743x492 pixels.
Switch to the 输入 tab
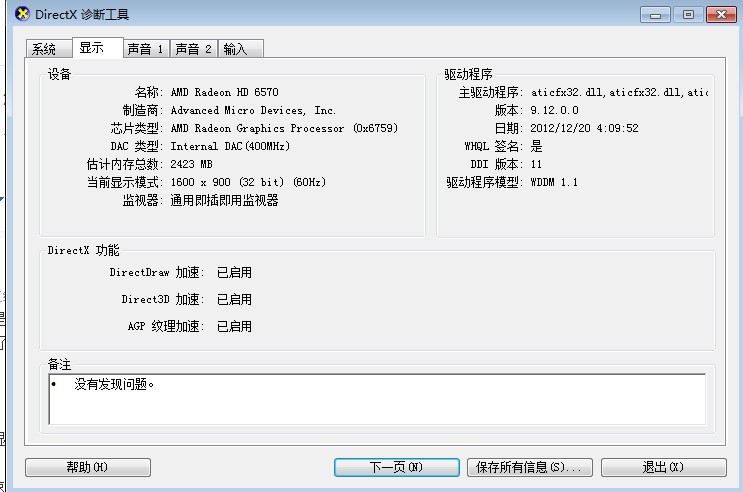pyautogui.click(x=235, y=49)
